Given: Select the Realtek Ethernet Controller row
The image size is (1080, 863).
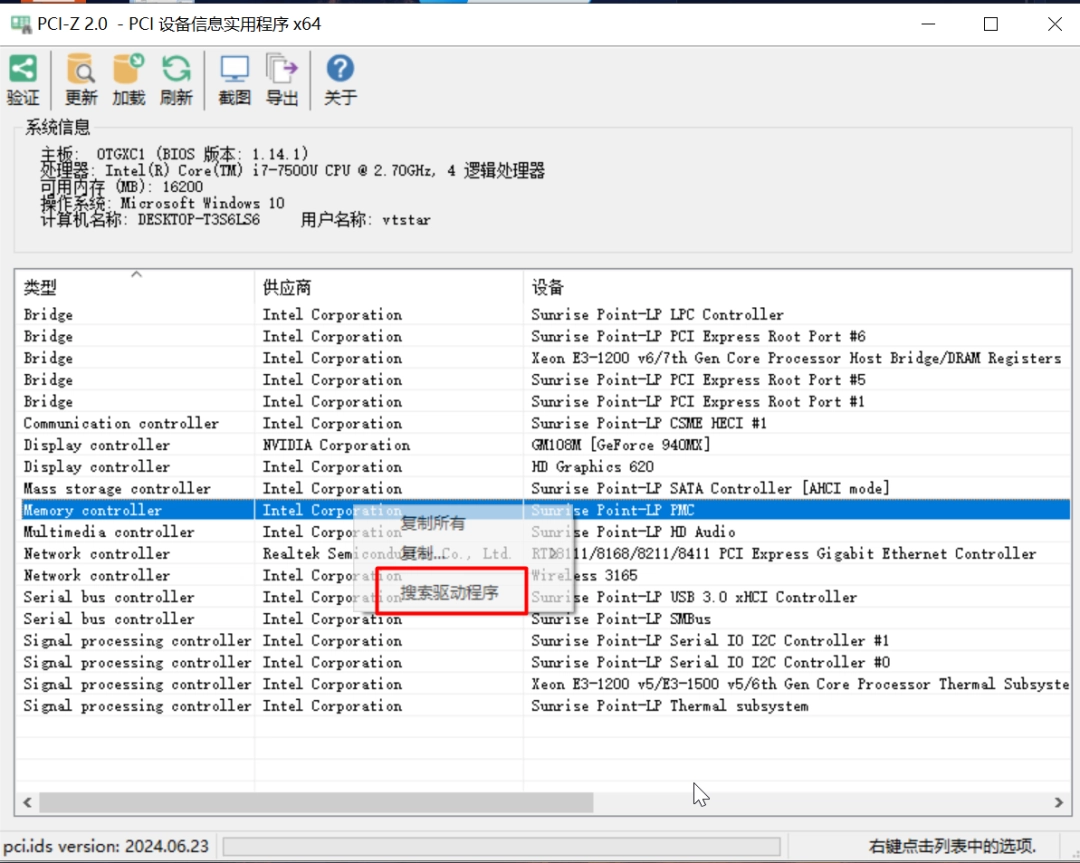Looking at the screenshot, I should pos(544,554).
